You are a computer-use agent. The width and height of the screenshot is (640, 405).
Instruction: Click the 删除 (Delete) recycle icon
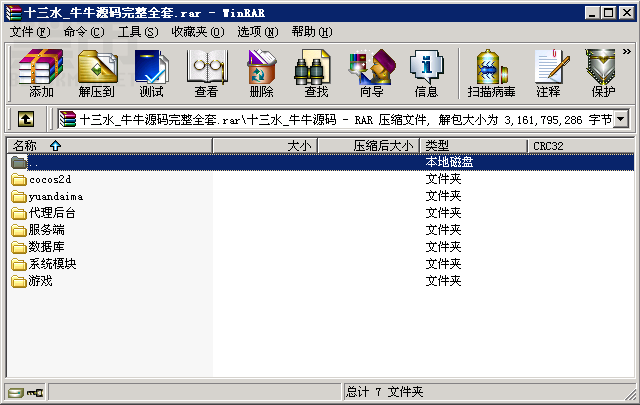[x=262, y=73]
